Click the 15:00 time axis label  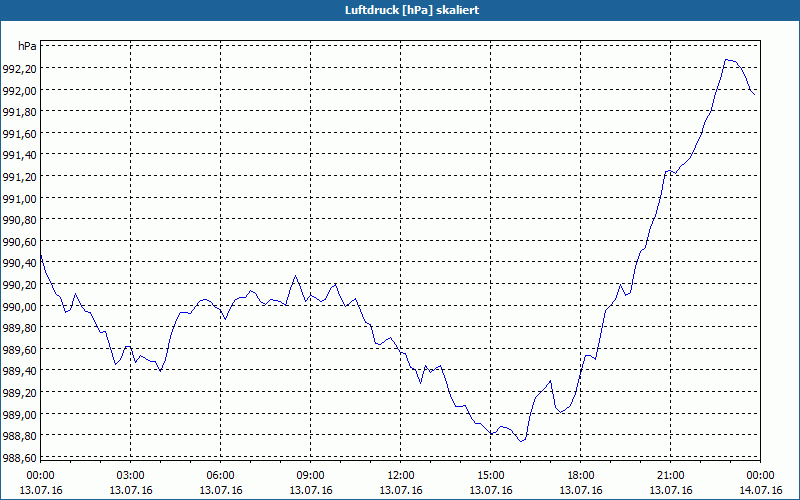[x=491, y=476]
